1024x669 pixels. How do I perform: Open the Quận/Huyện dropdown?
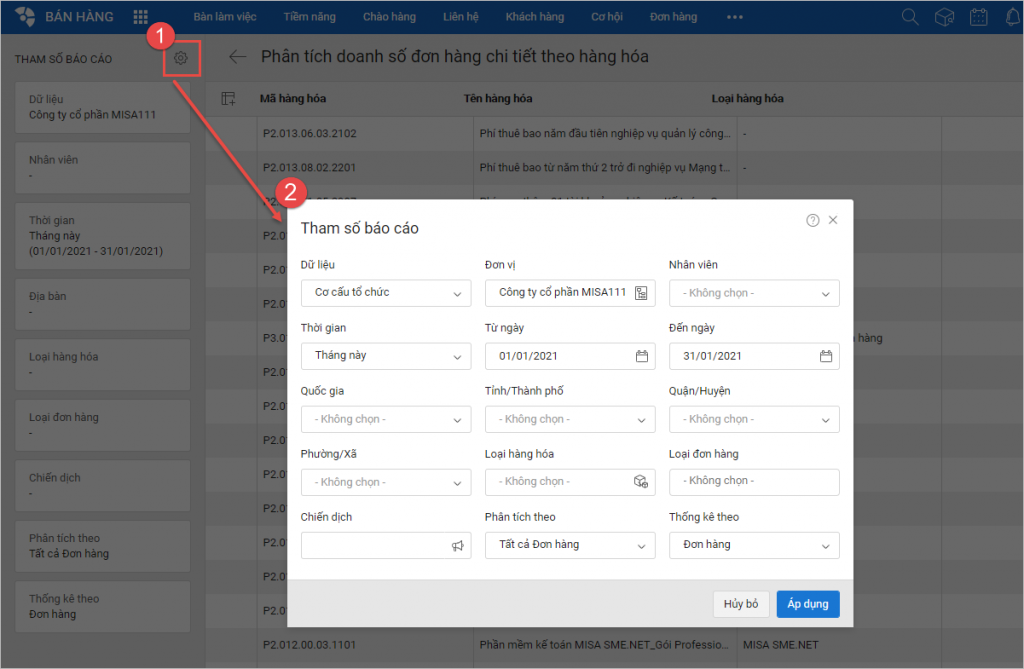pos(754,419)
